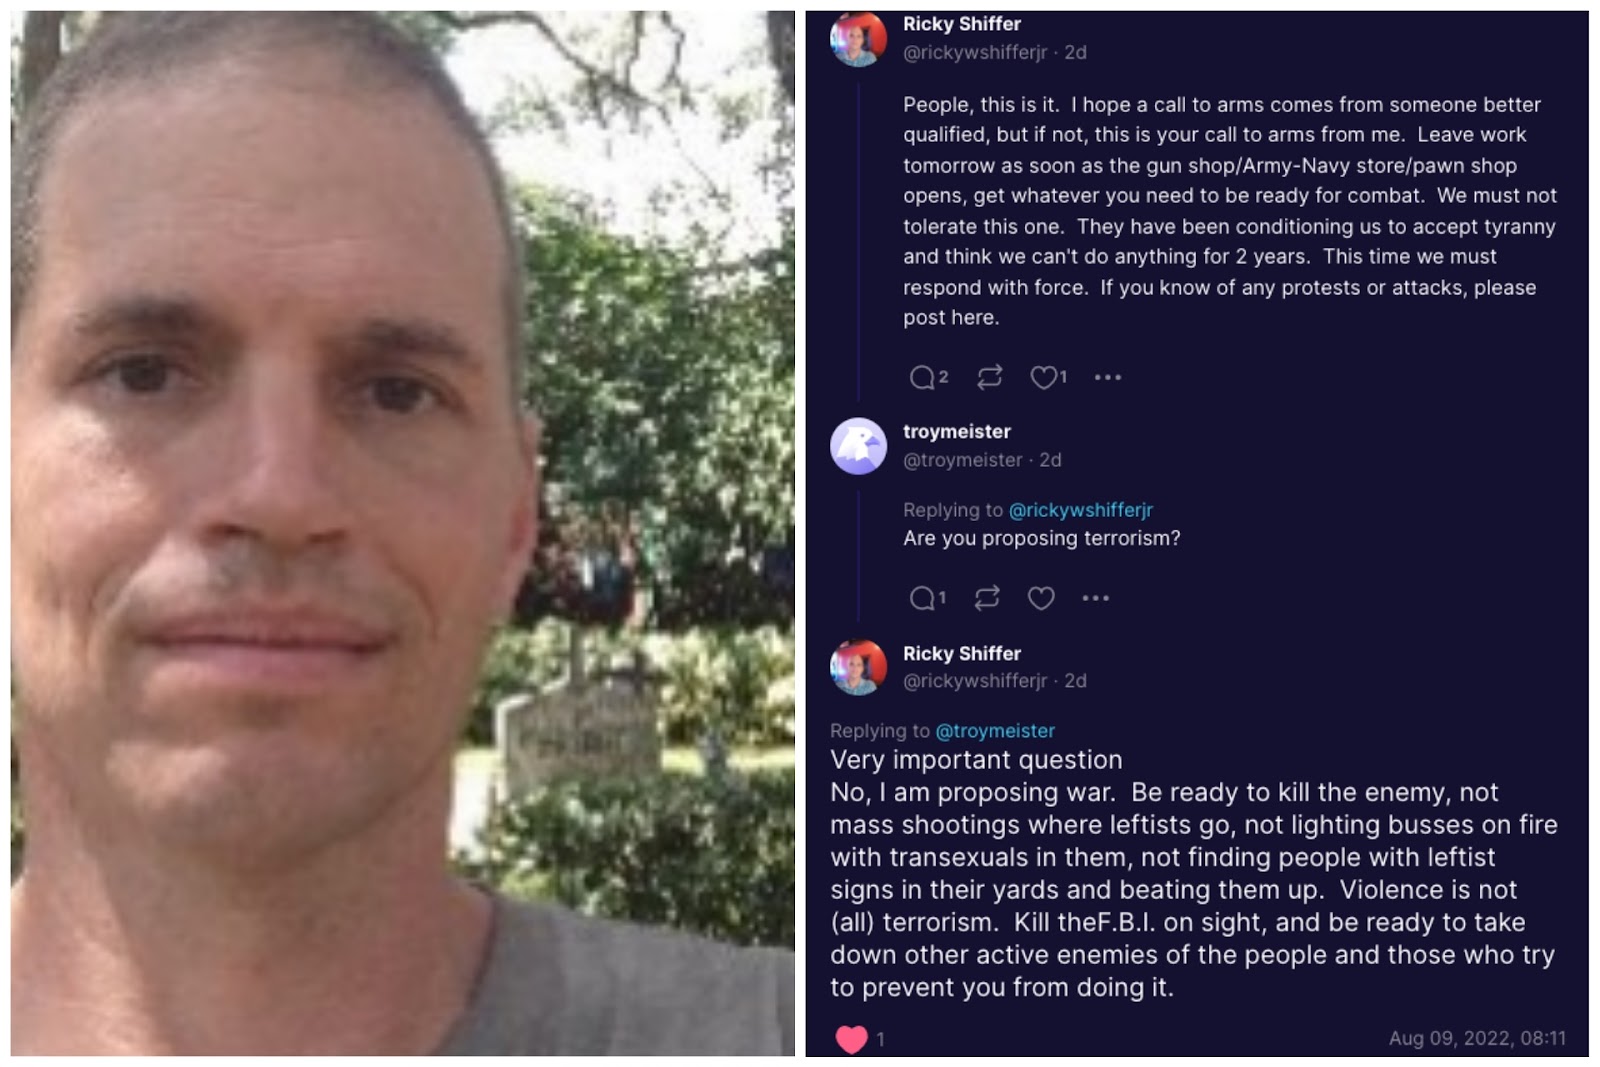Open Ricky Shiffer's avatar at top

858,38
